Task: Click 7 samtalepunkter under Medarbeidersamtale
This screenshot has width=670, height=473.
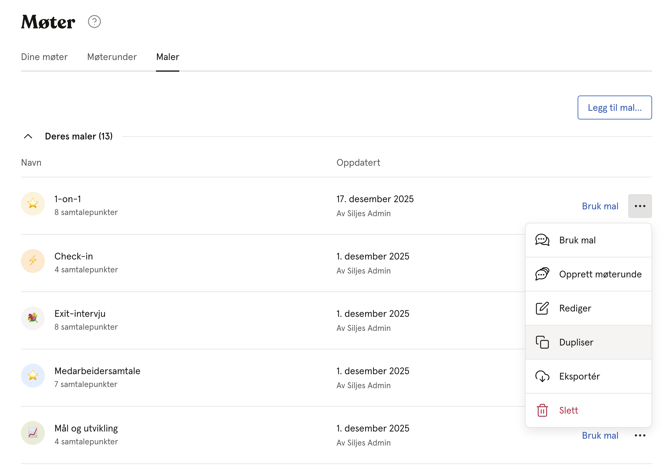Action: click(x=85, y=384)
